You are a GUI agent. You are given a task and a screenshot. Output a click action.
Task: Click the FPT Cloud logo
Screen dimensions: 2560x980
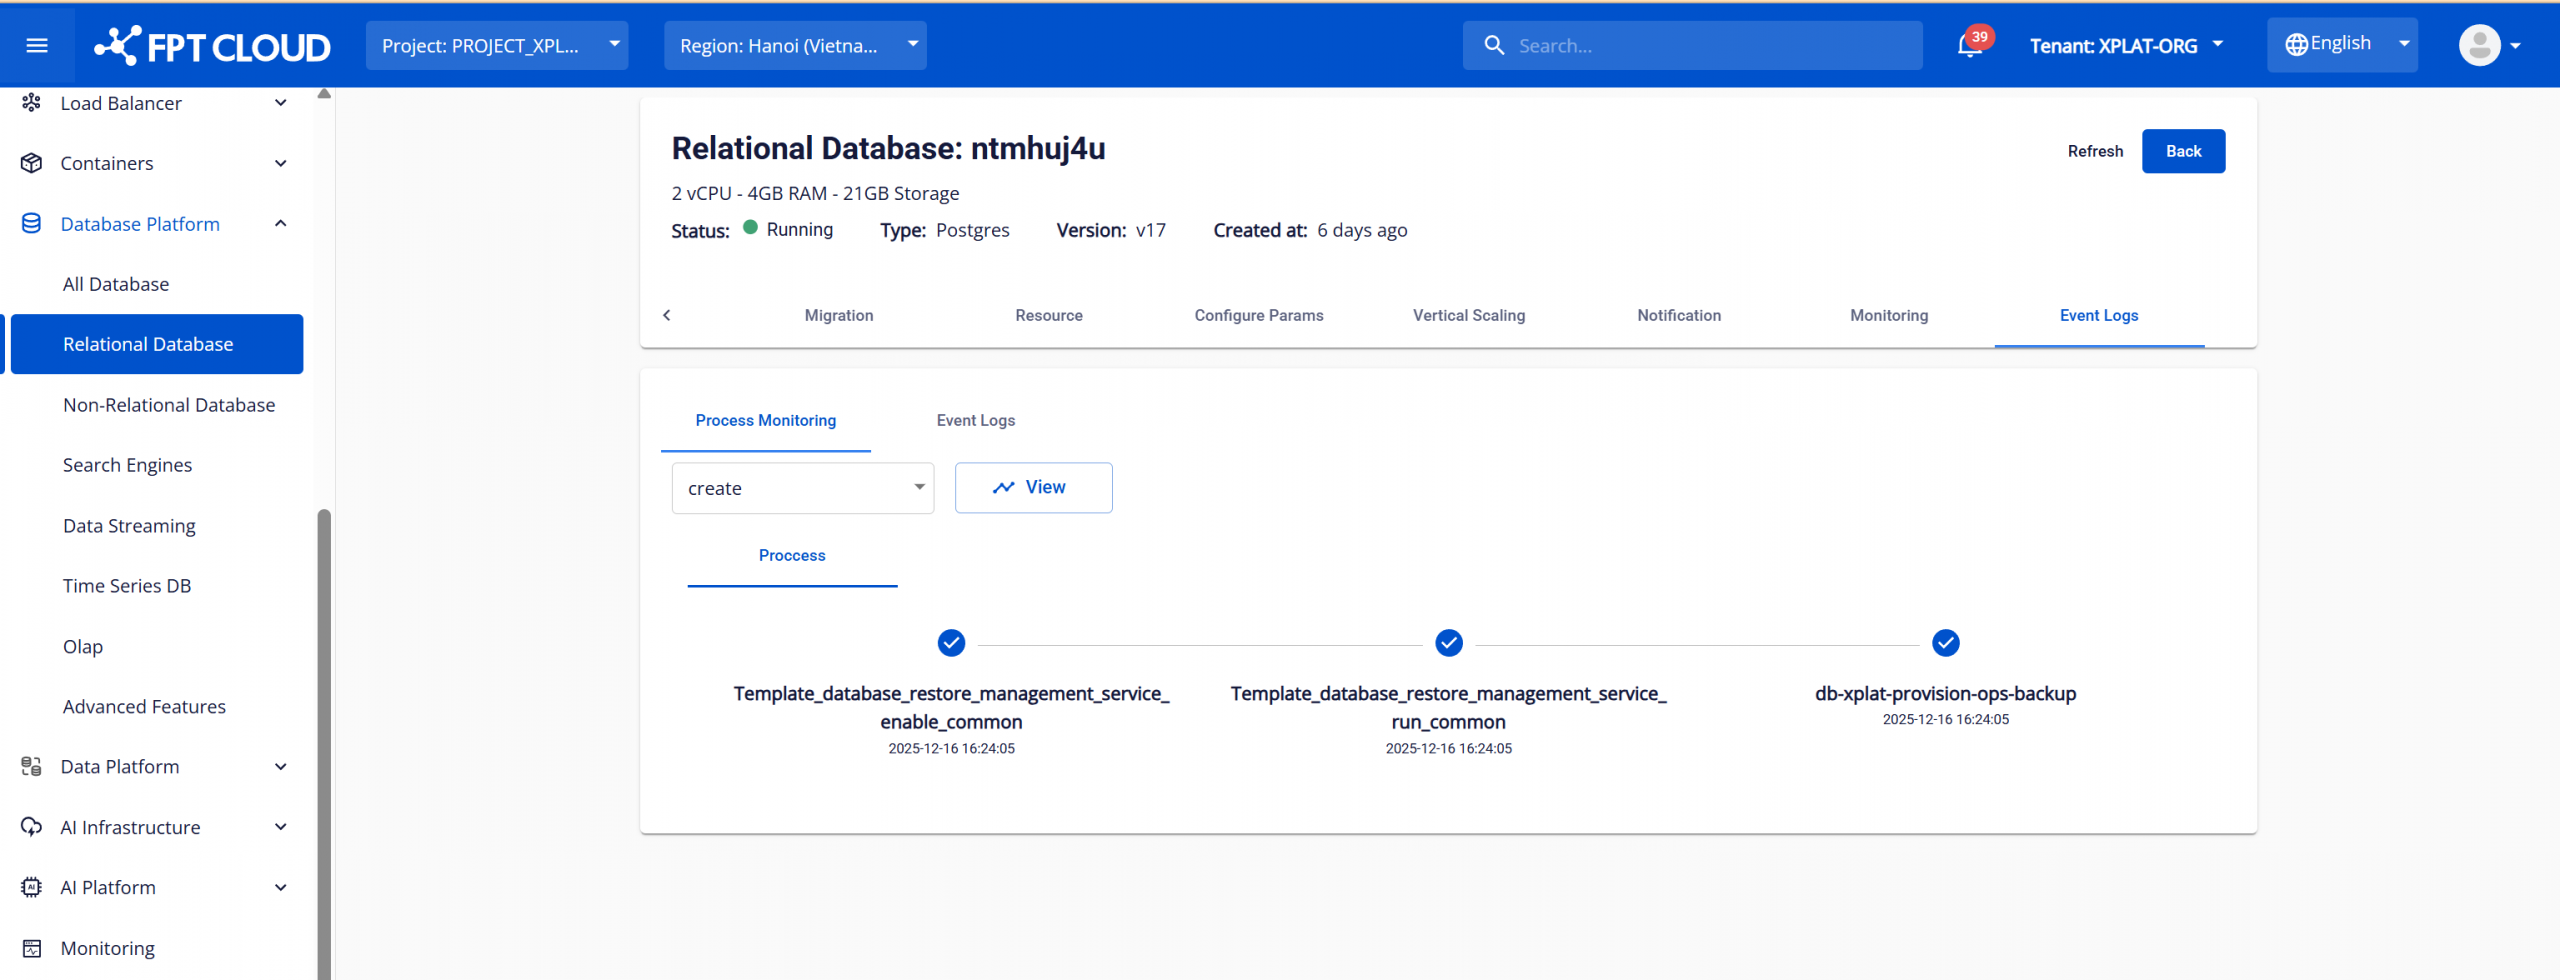click(x=212, y=46)
